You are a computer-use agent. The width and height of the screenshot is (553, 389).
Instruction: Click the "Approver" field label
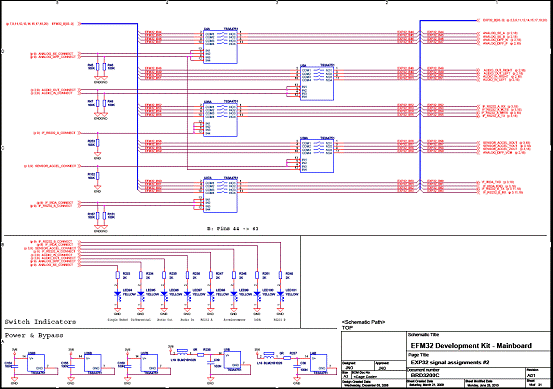[382, 363]
